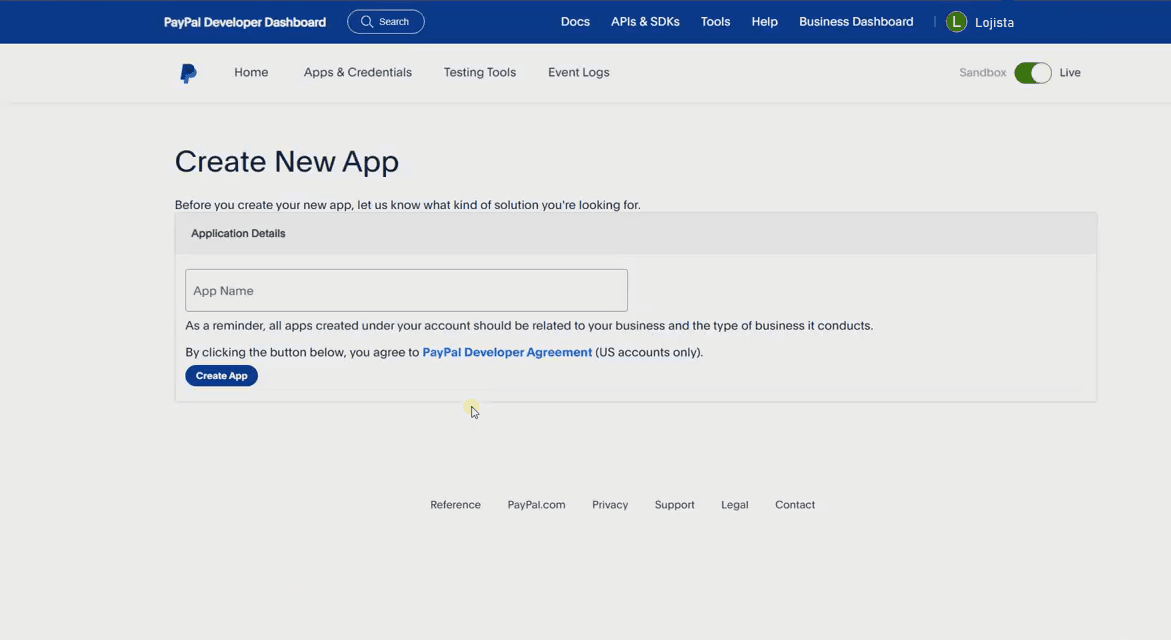Open the Contact footer link
Image resolution: width=1171 pixels, height=640 pixels.
coord(795,505)
